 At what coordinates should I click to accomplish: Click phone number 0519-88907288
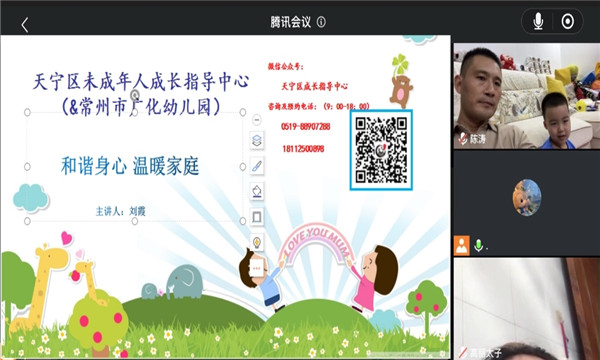point(306,127)
